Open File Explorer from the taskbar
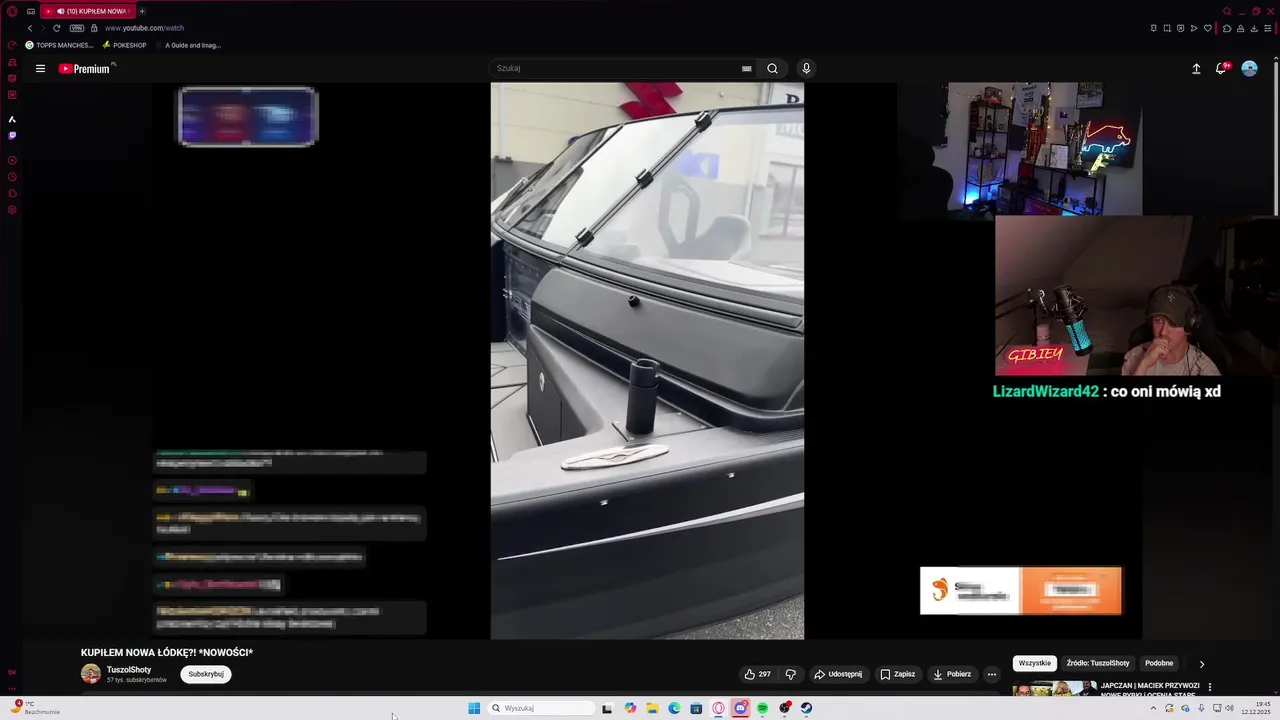 coord(652,708)
